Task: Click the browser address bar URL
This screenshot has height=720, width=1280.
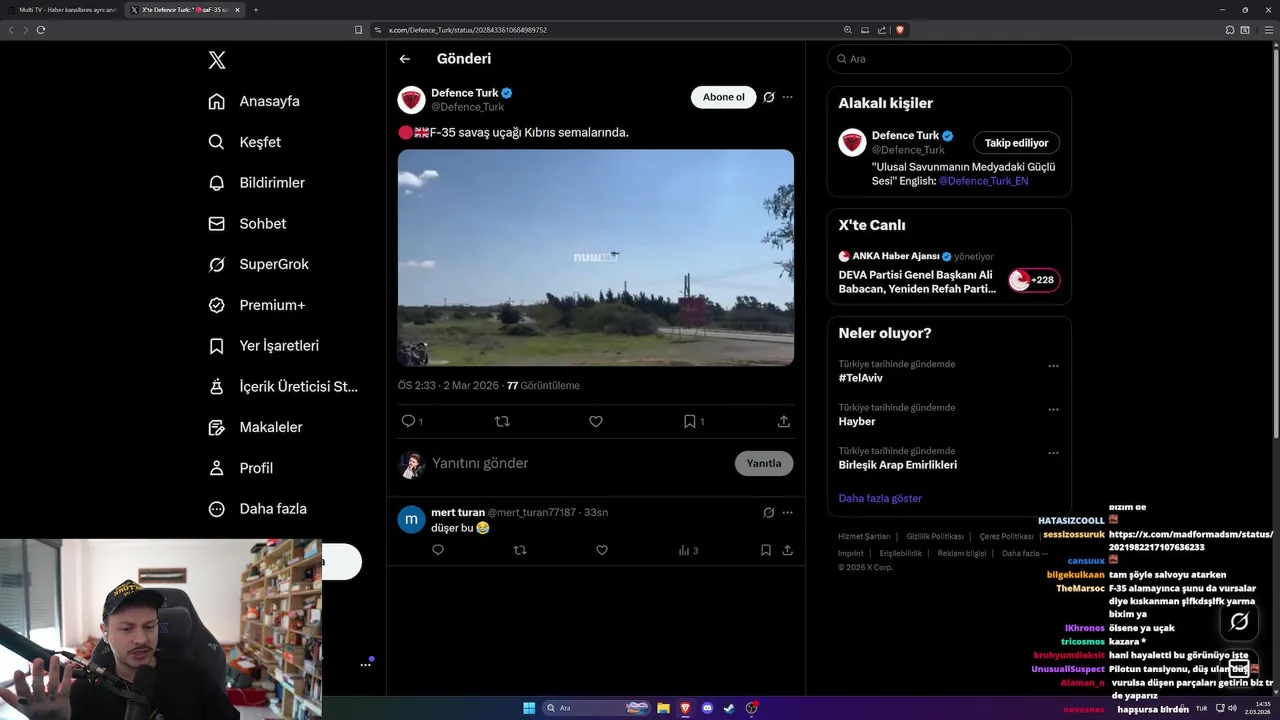Action: click(x=466, y=30)
